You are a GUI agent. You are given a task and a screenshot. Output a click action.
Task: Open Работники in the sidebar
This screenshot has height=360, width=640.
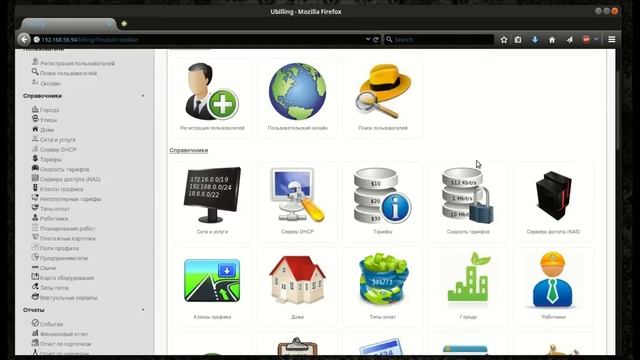click(x=54, y=219)
